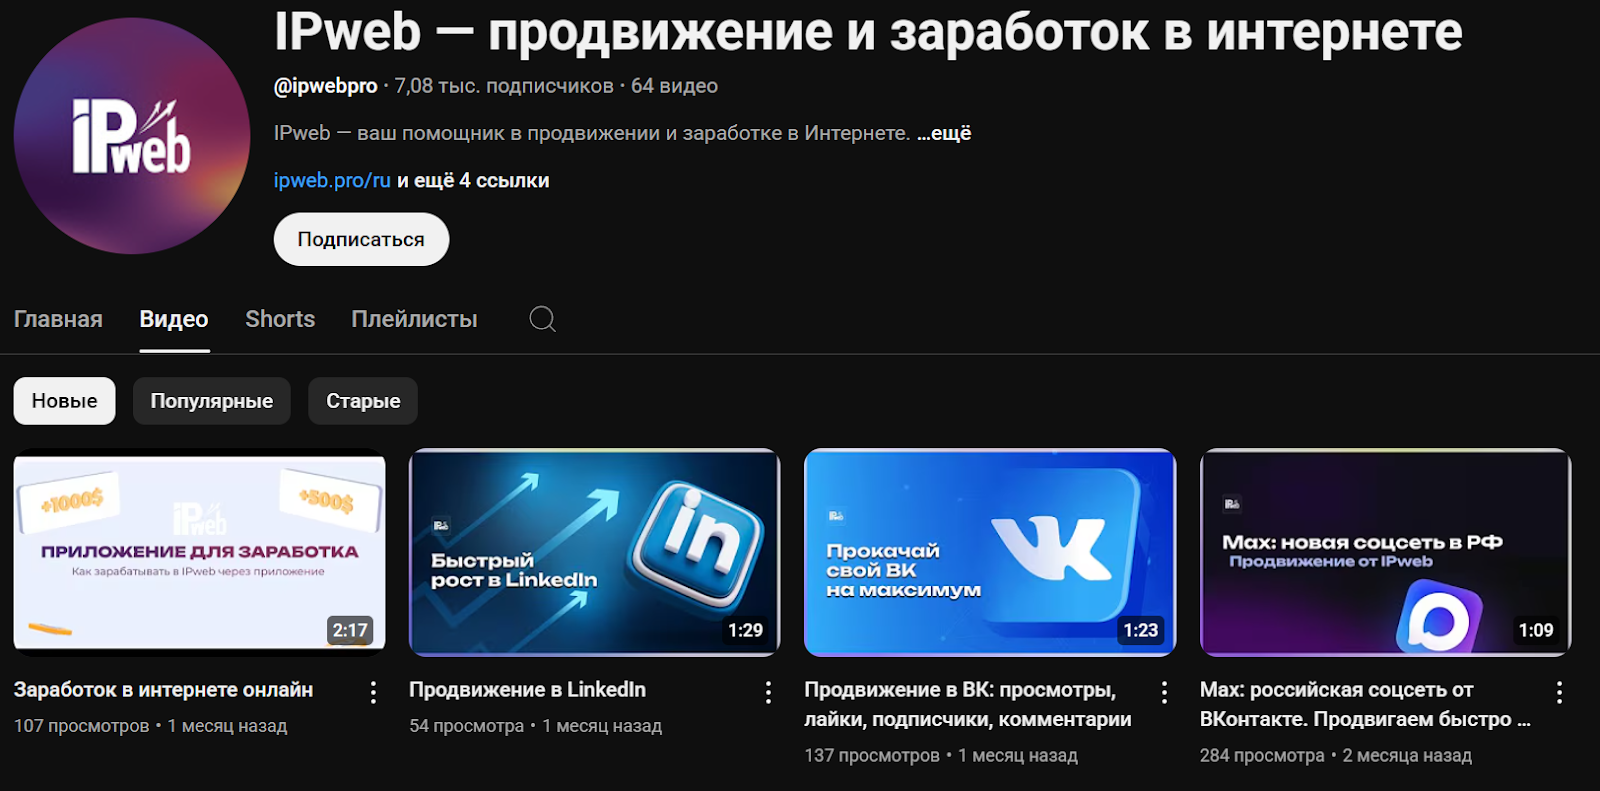The height and width of the screenshot is (791, 1600).
Task: Open the Заработок в интернете онлайн video title
Action: 163,690
